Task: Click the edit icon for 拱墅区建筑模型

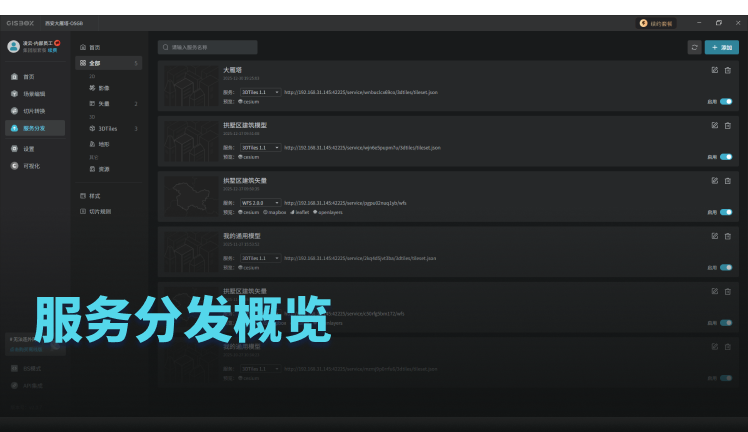Action: 714,125
